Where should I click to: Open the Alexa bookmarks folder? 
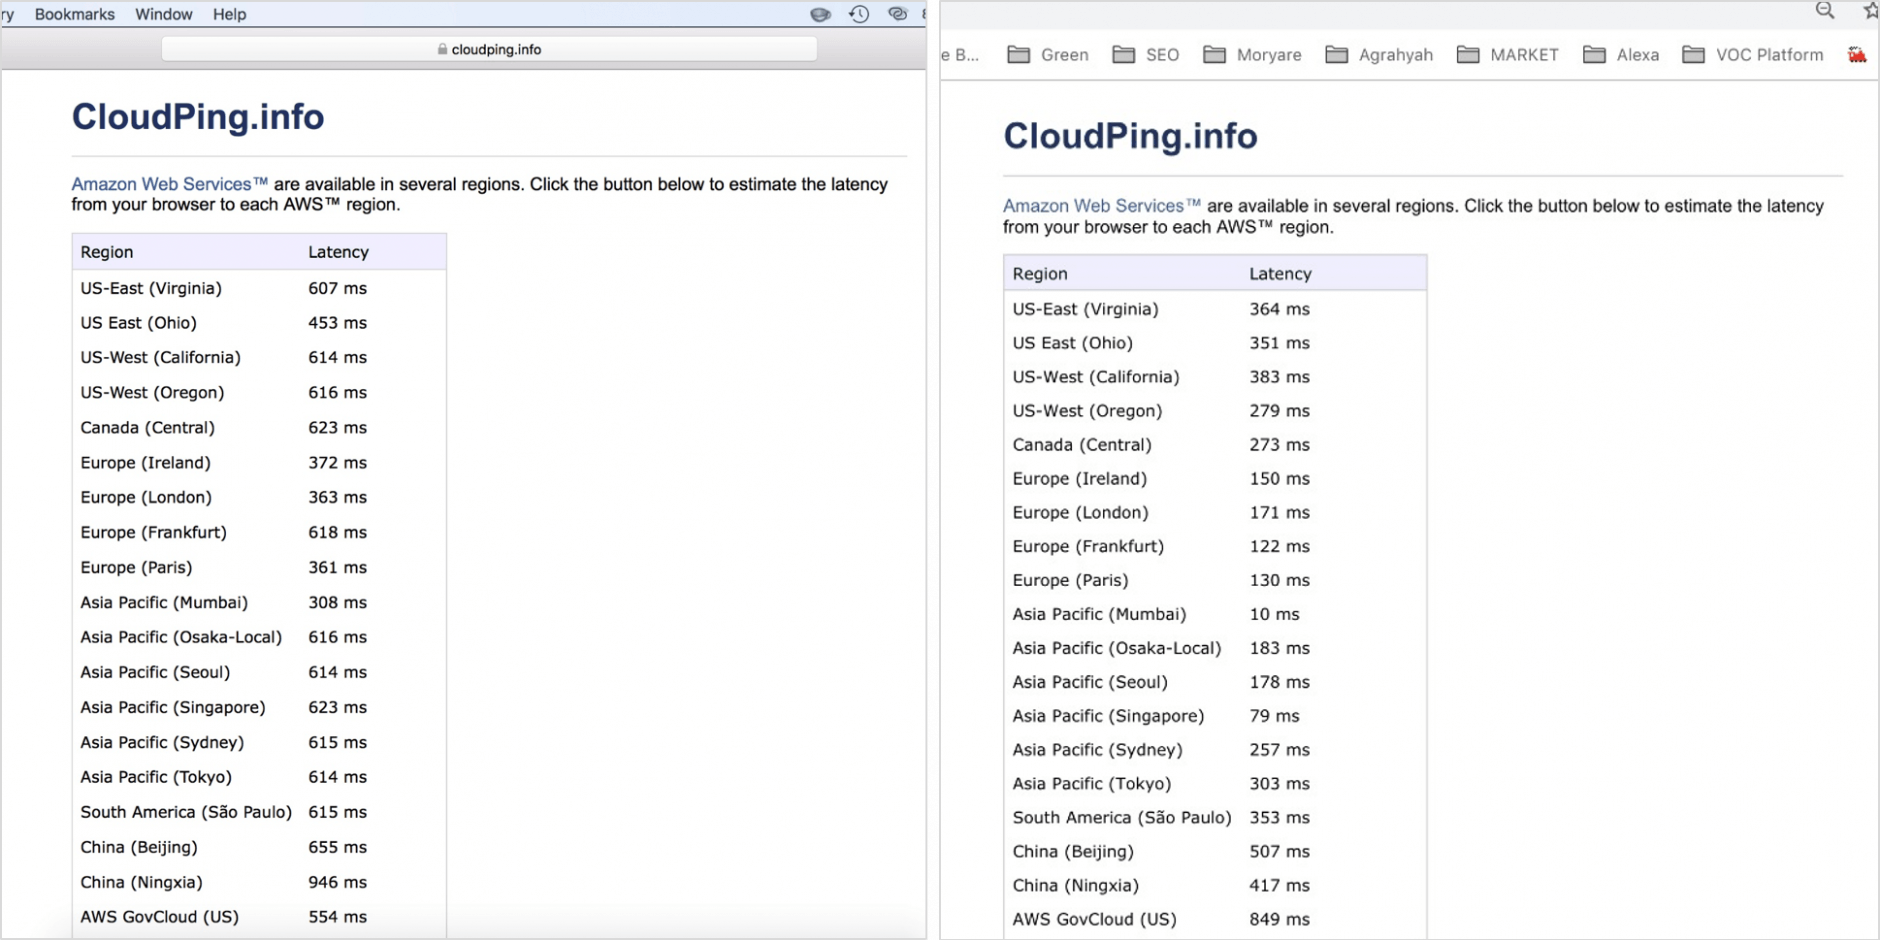(1621, 55)
